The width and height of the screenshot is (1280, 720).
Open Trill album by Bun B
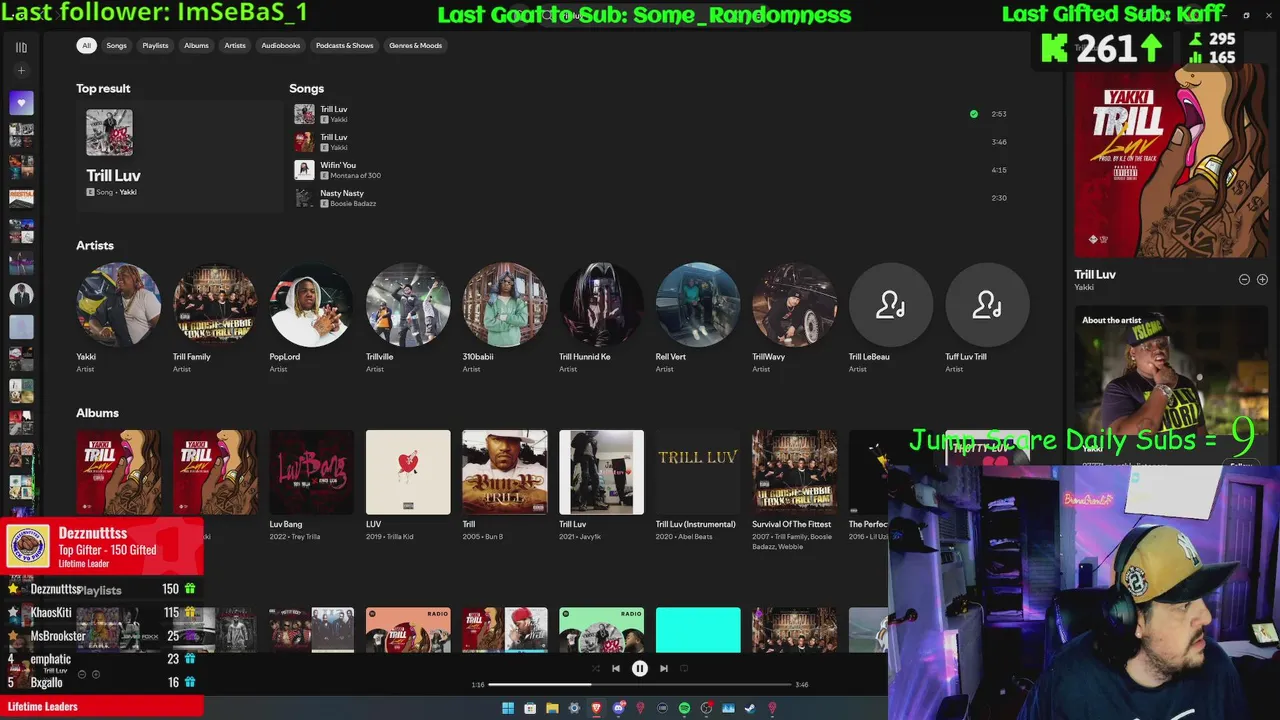[505, 472]
